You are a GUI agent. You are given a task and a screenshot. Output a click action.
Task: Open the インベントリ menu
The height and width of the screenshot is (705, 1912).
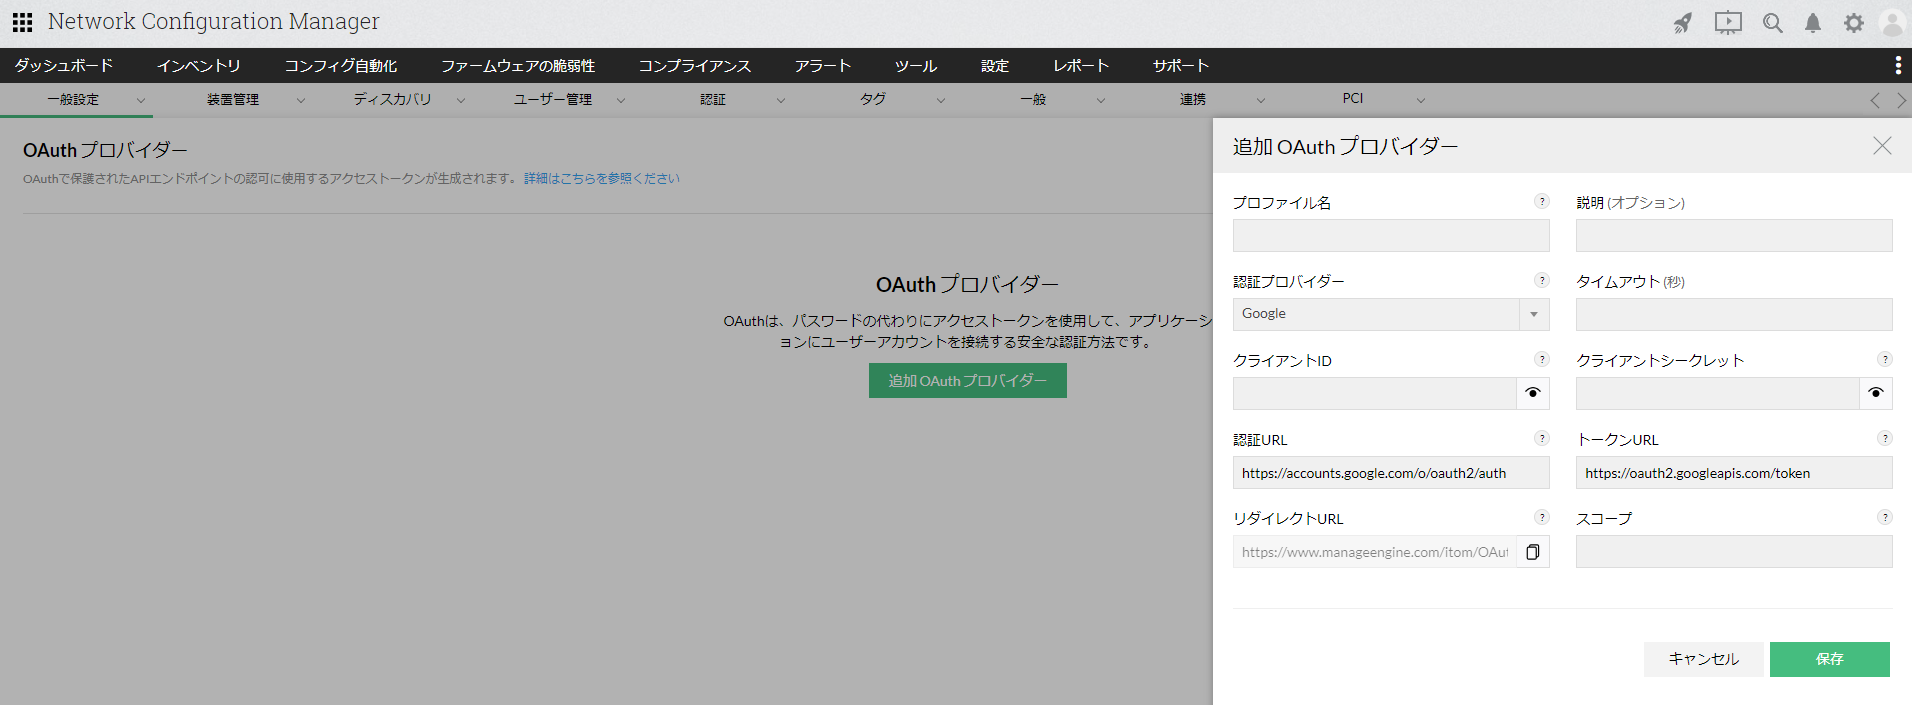point(199,65)
